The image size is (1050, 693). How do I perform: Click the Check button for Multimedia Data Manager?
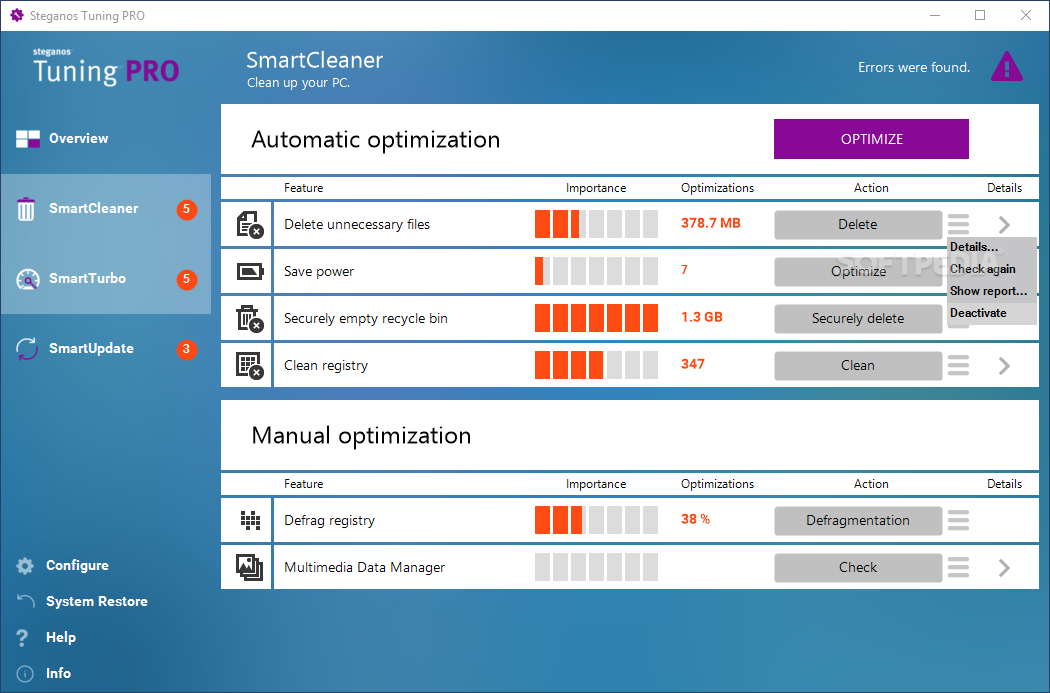858,567
